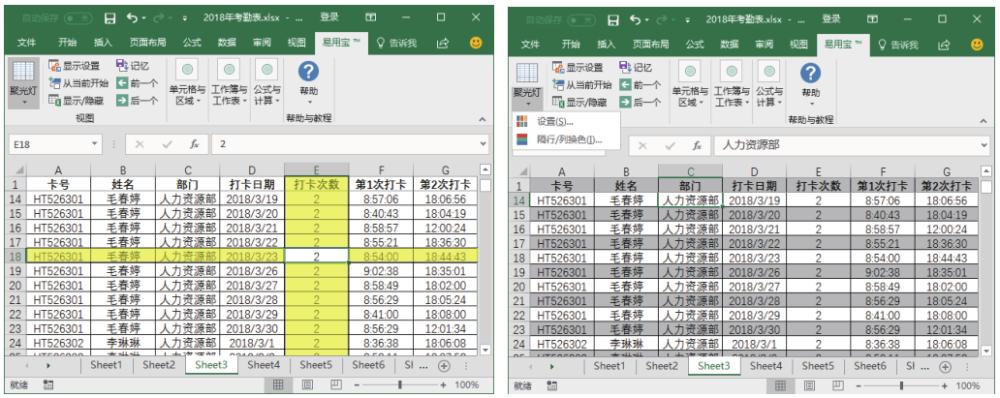1000x398 pixels.
Task: Select Sheet6 tab in right window
Action: (870, 365)
